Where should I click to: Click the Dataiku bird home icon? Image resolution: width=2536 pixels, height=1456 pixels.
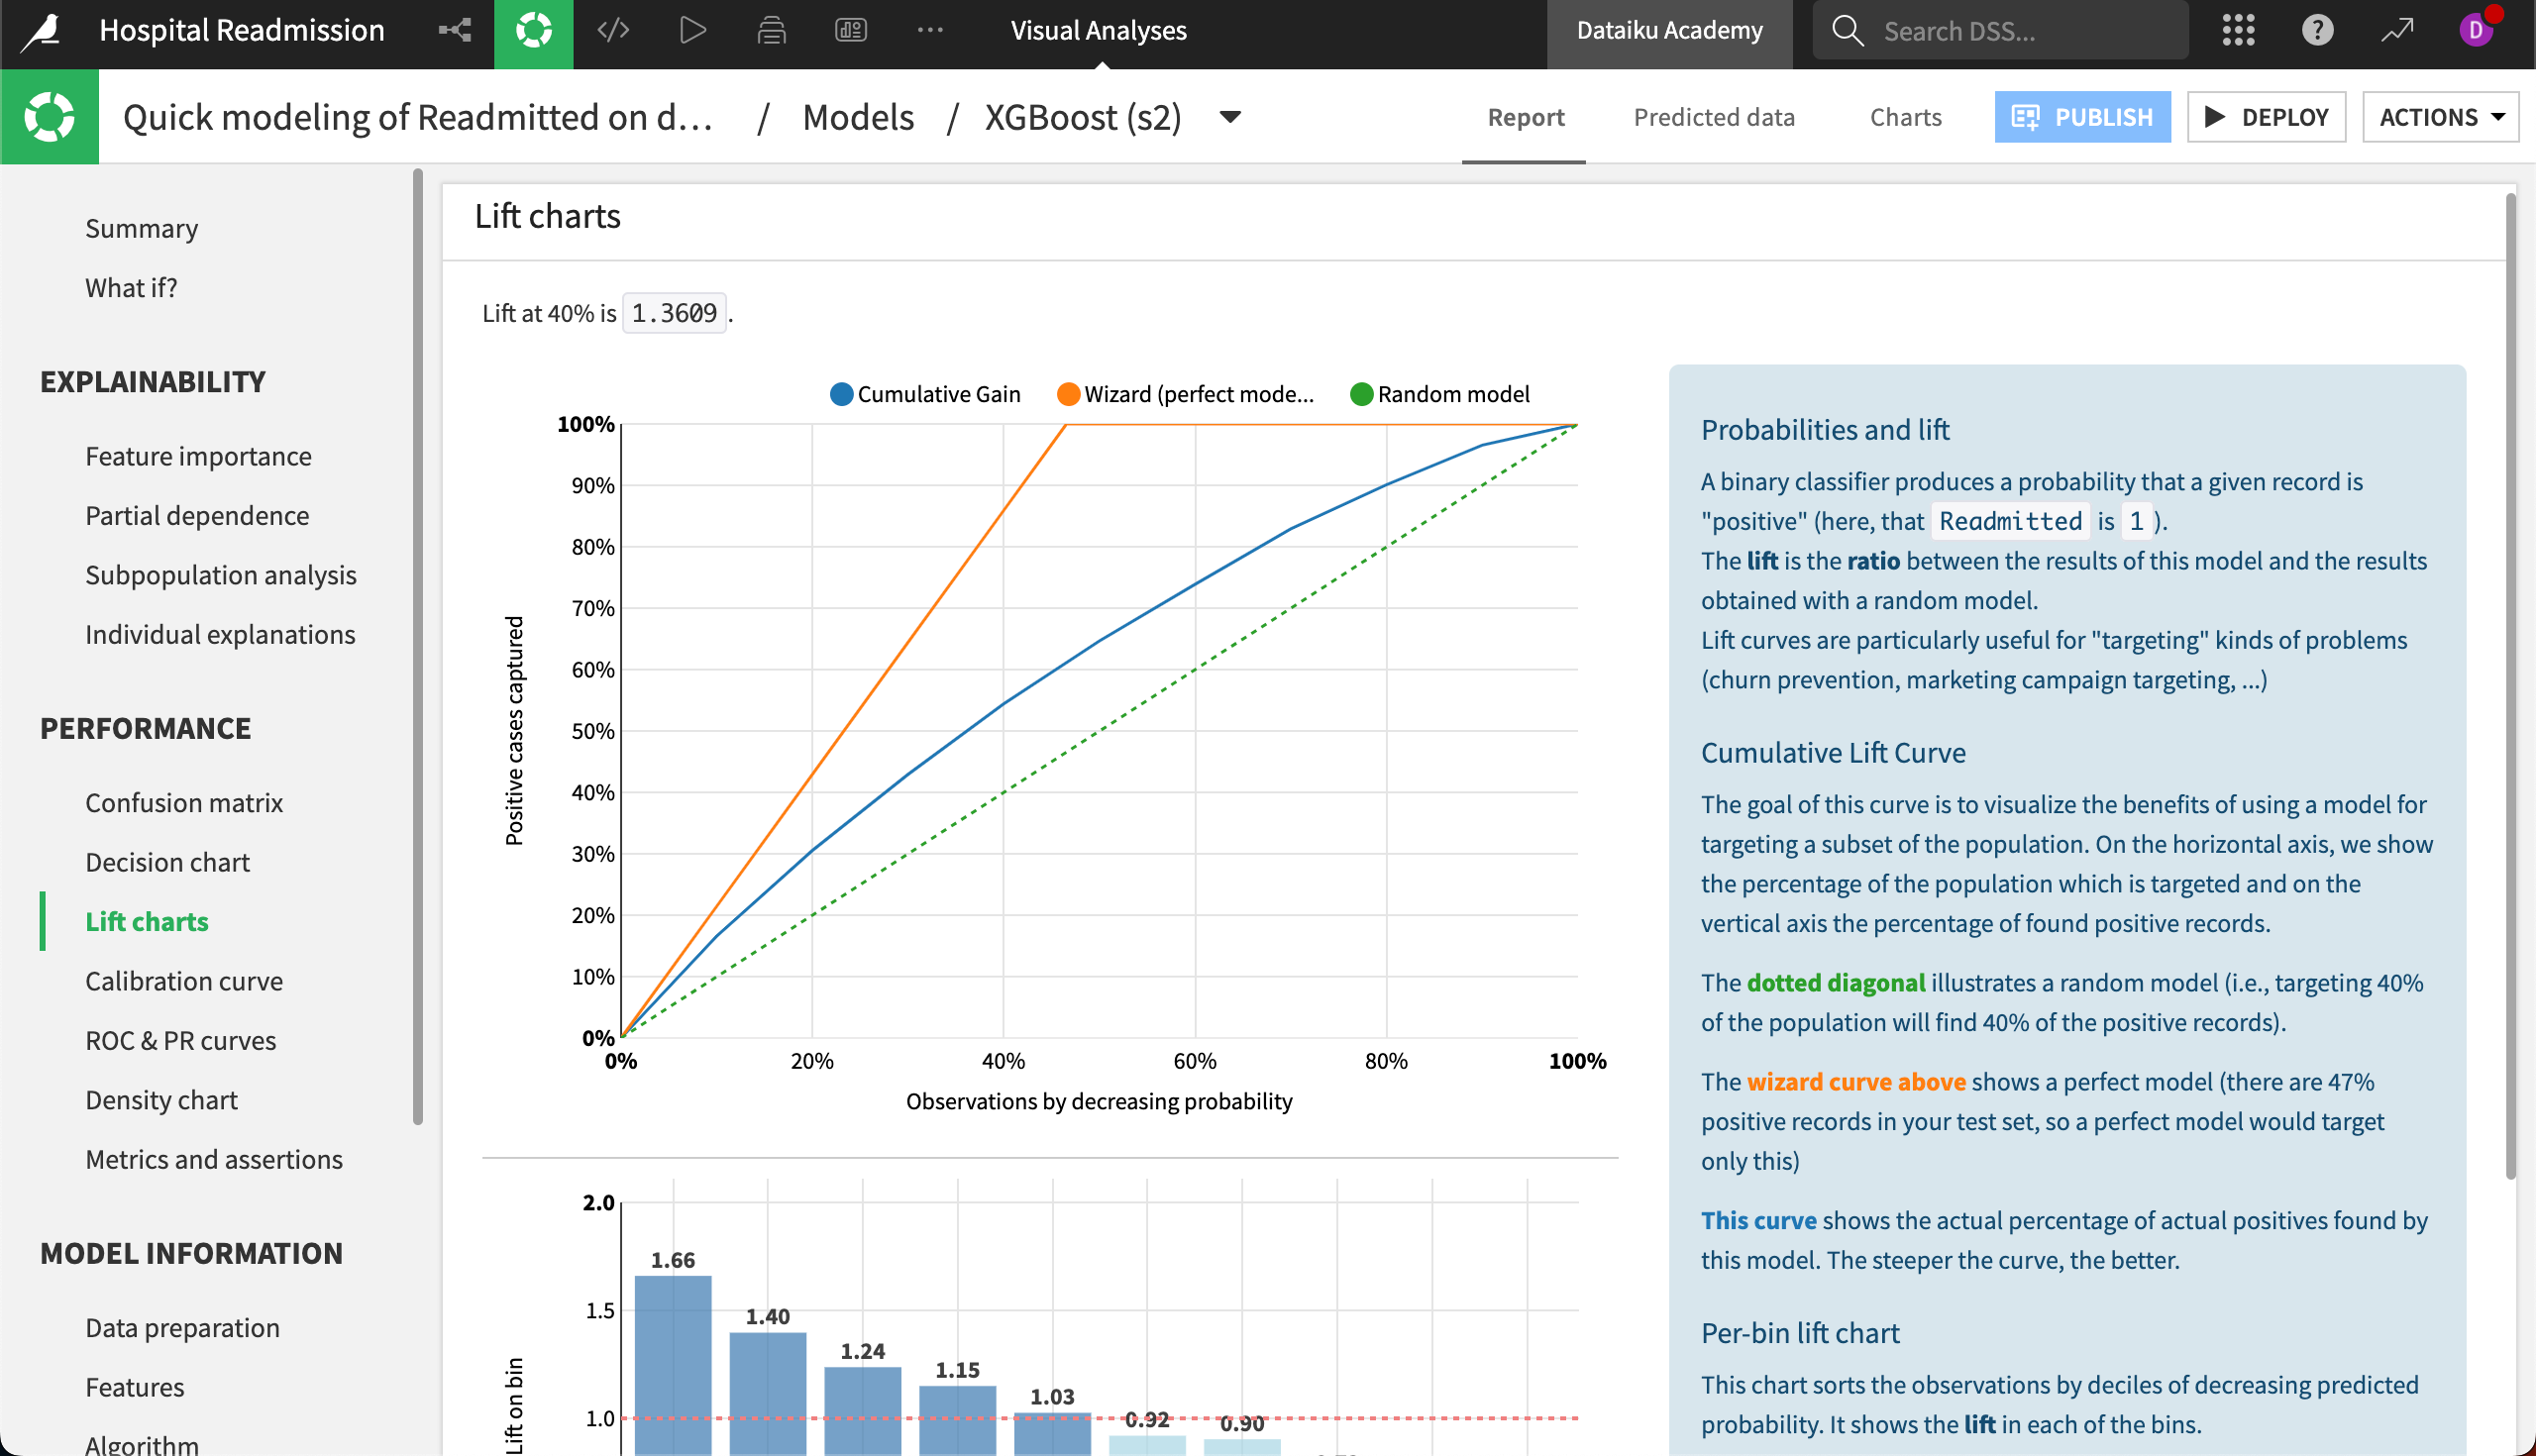point(42,31)
